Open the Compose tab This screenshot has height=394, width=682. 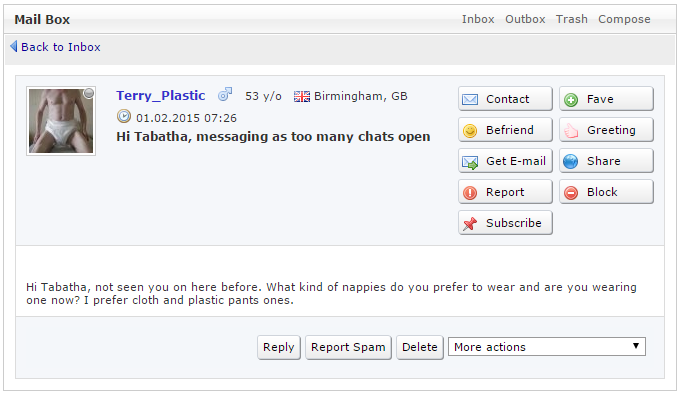tap(624, 19)
